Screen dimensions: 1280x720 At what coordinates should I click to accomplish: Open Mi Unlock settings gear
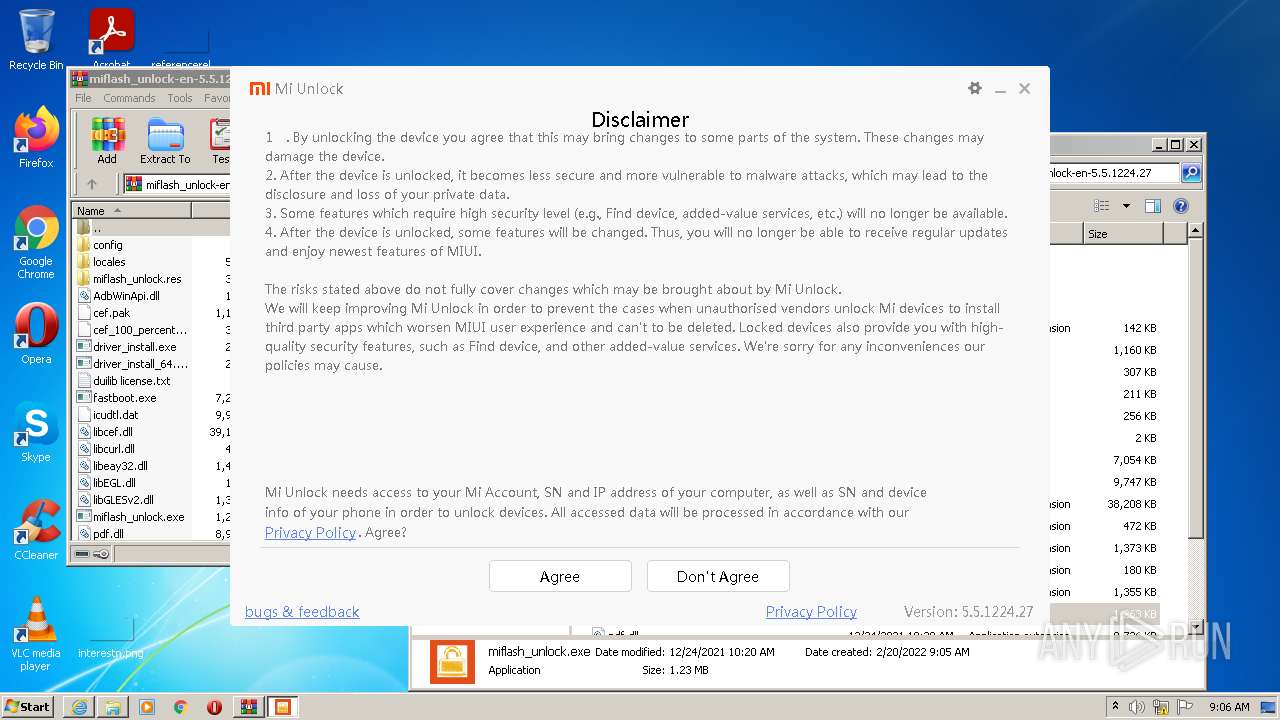click(974, 88)
